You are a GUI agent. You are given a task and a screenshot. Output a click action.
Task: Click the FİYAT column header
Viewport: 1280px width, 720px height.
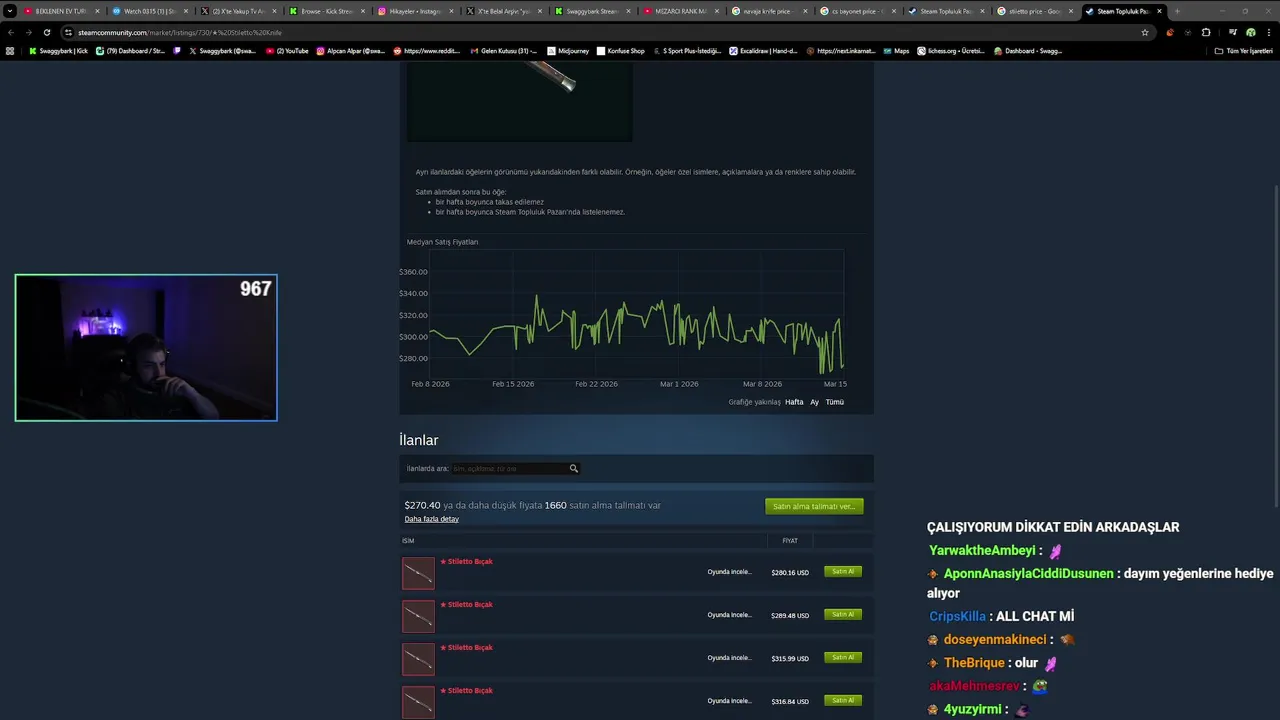pyautogui.click(x=790, y=541)
